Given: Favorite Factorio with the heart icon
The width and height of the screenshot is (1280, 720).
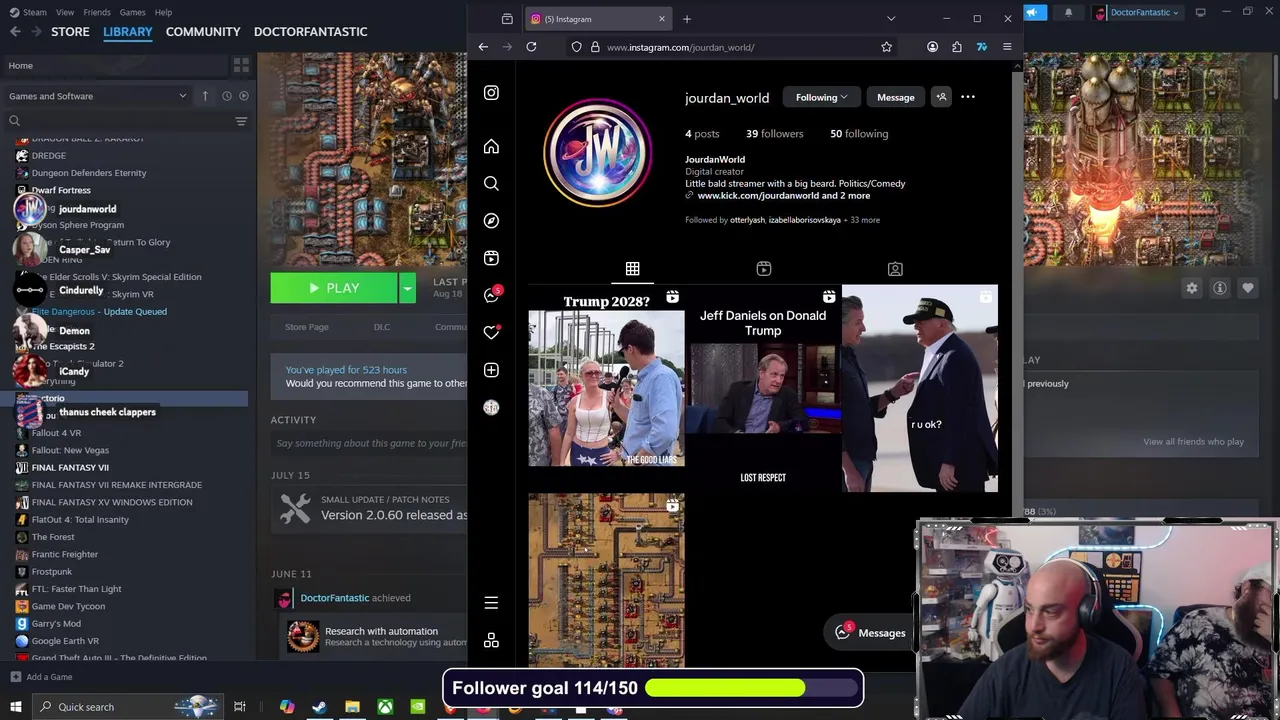Looking at the screenshot, I should [x=1248, y=288].
